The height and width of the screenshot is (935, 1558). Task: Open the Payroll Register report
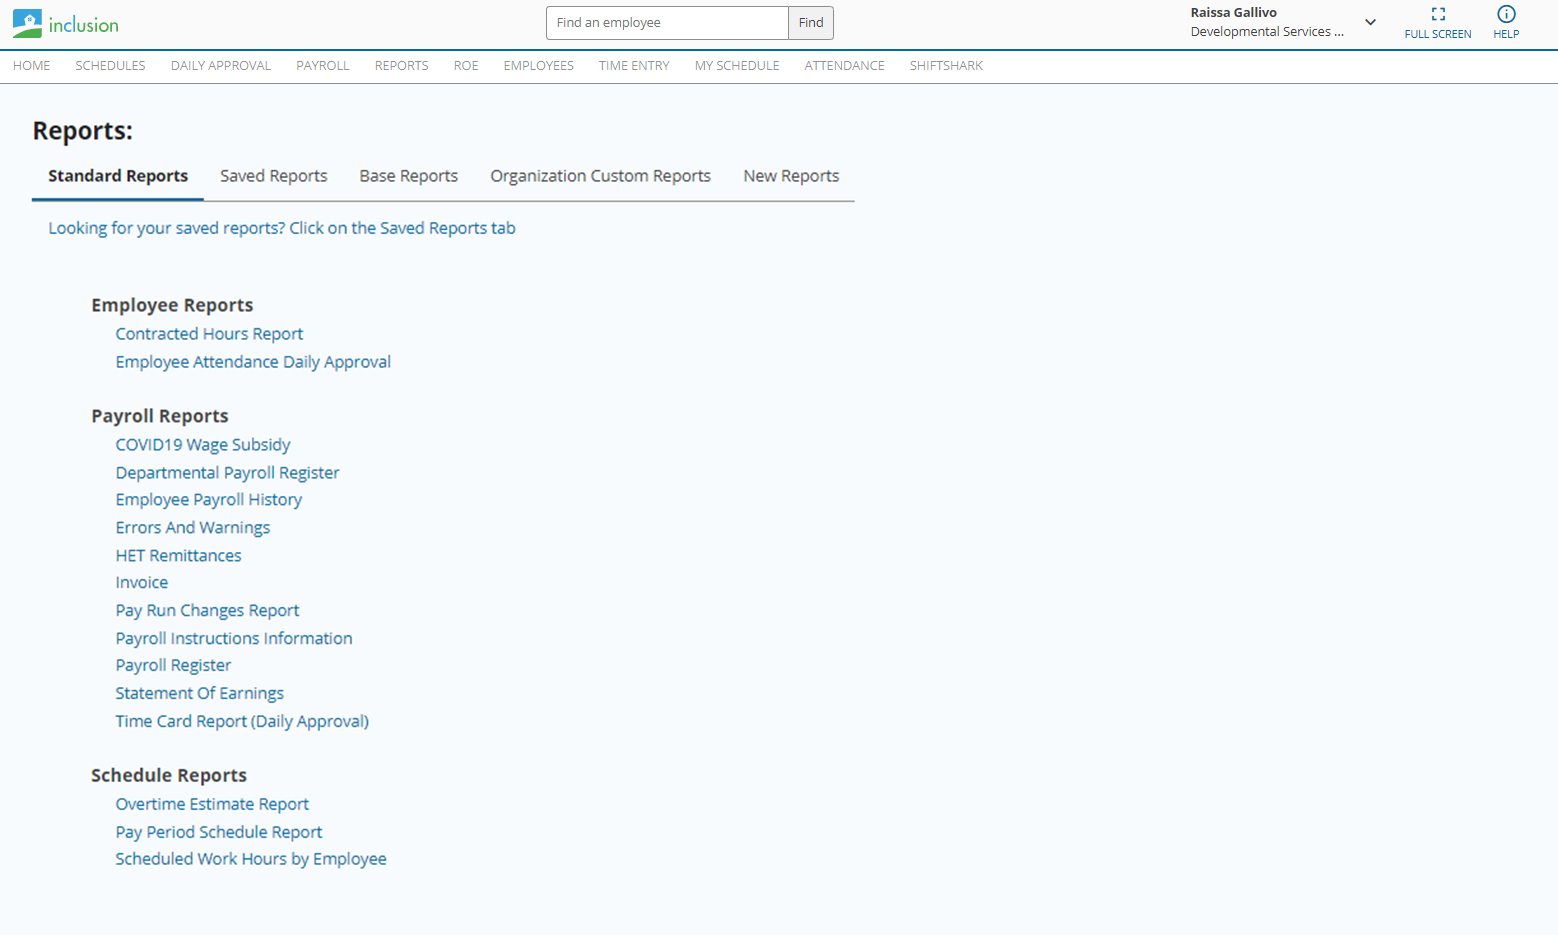pos(173,666)
